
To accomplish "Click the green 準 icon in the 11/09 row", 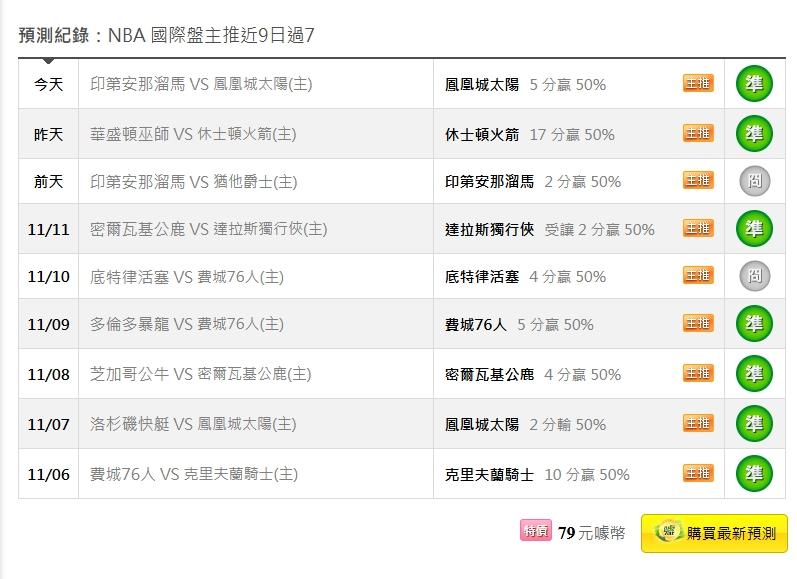I will 754,324.
